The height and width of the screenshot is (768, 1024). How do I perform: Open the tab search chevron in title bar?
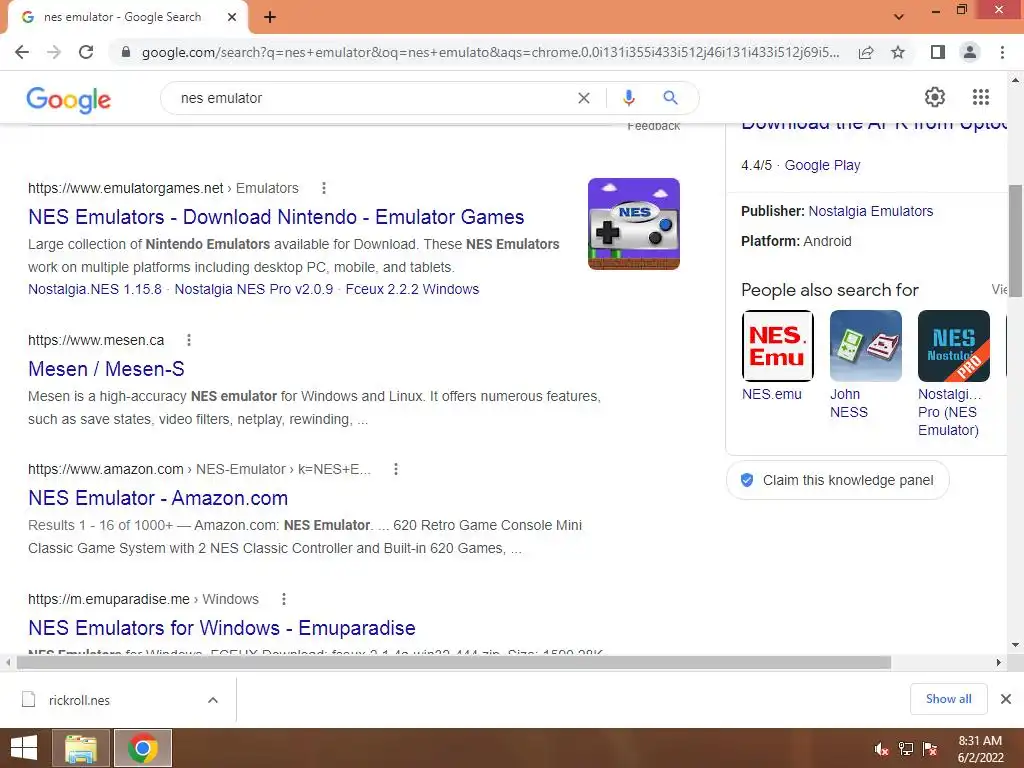click(x=899, y=16)
